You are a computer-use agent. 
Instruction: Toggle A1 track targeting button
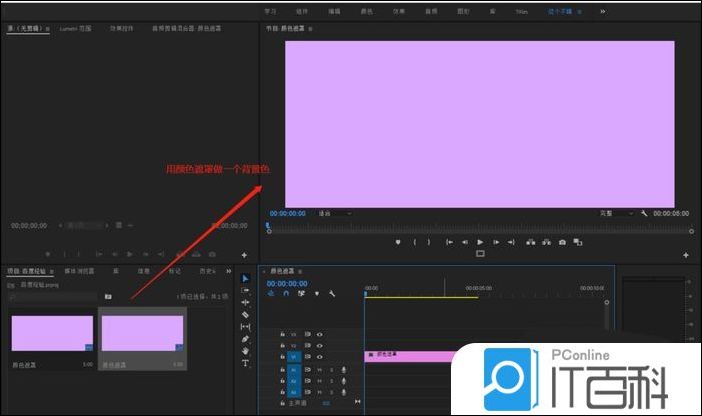[294, 369]
